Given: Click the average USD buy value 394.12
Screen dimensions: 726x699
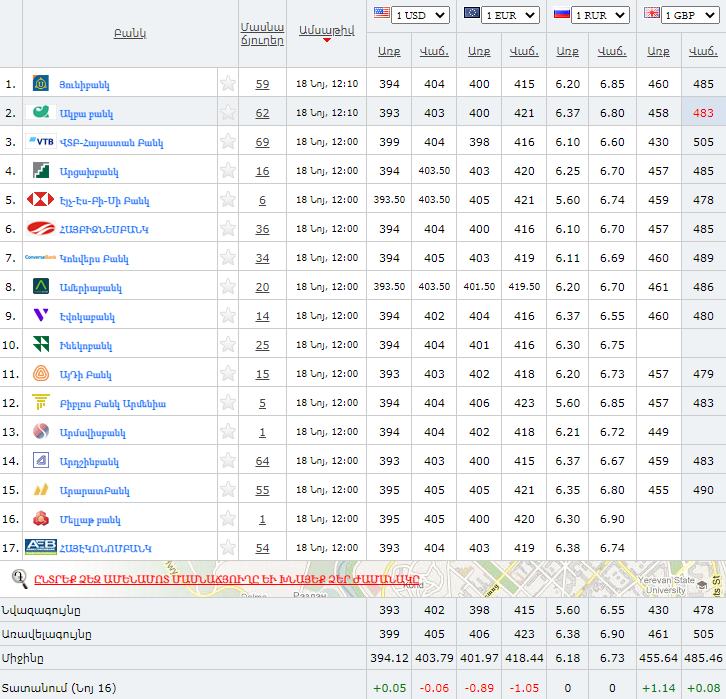Looking at the screenshot, I should tap(389, 658).
